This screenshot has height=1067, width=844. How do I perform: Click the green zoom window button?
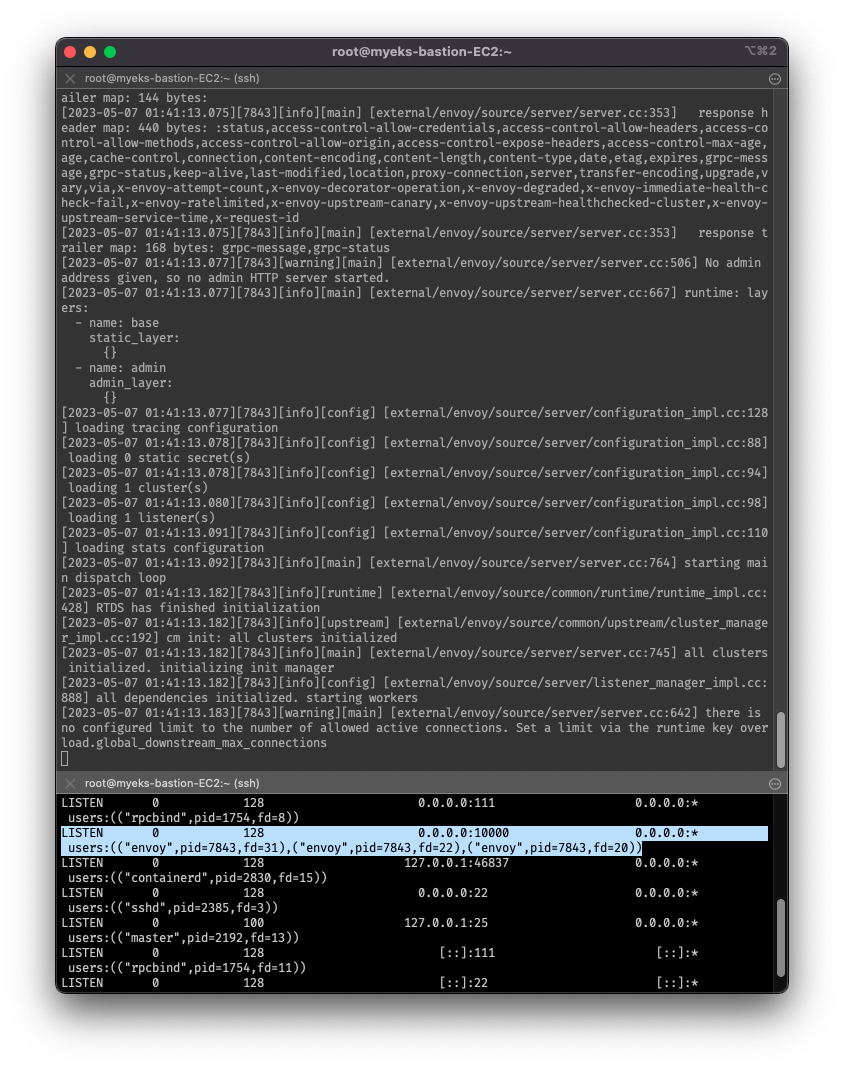pyautogui.click(x=110, y=52)
